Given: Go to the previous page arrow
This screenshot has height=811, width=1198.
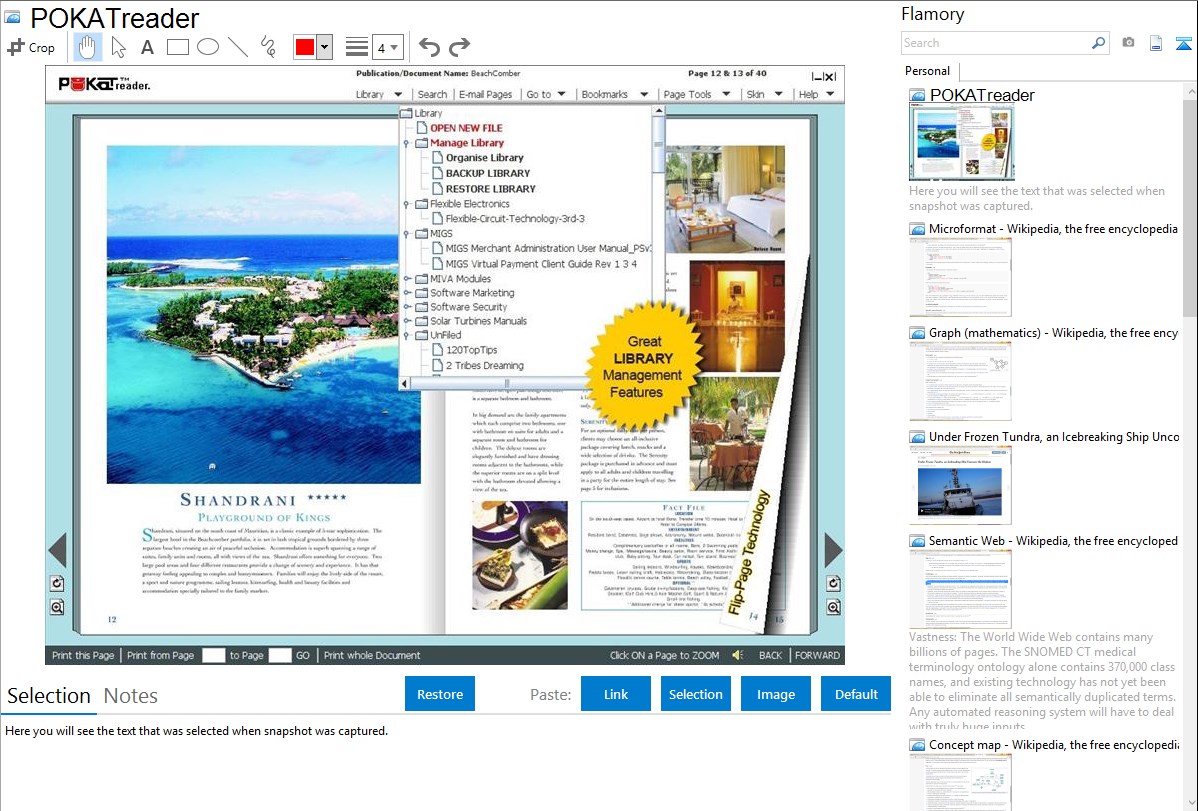Looking at the screenshot, I should point(58,549).
